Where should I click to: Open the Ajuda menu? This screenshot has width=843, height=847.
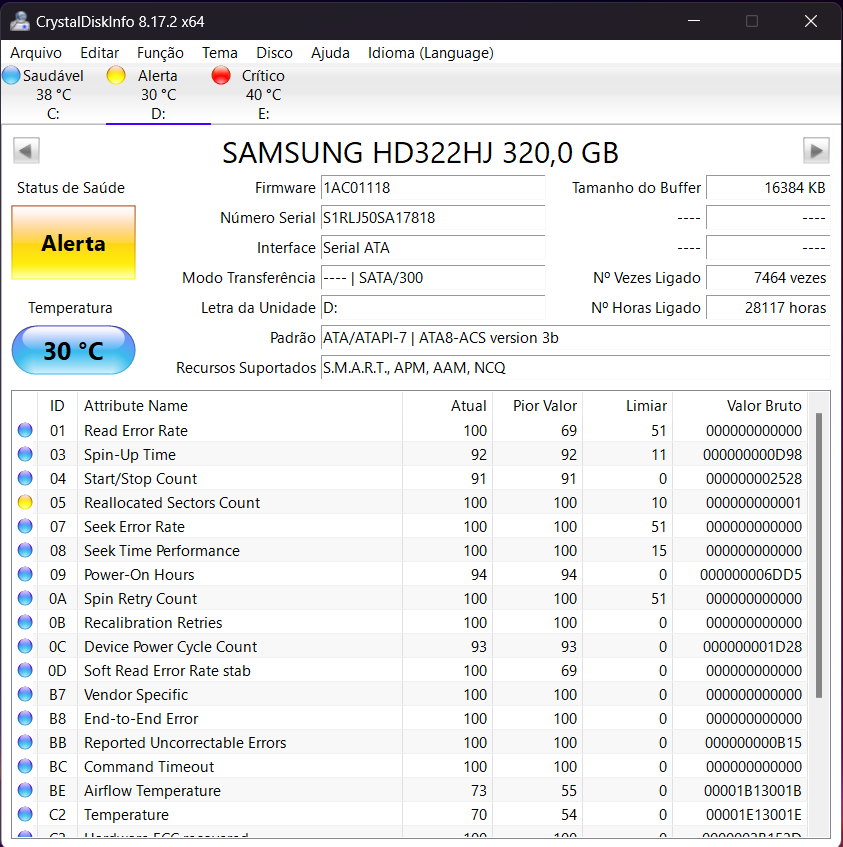tap(331, 53)
